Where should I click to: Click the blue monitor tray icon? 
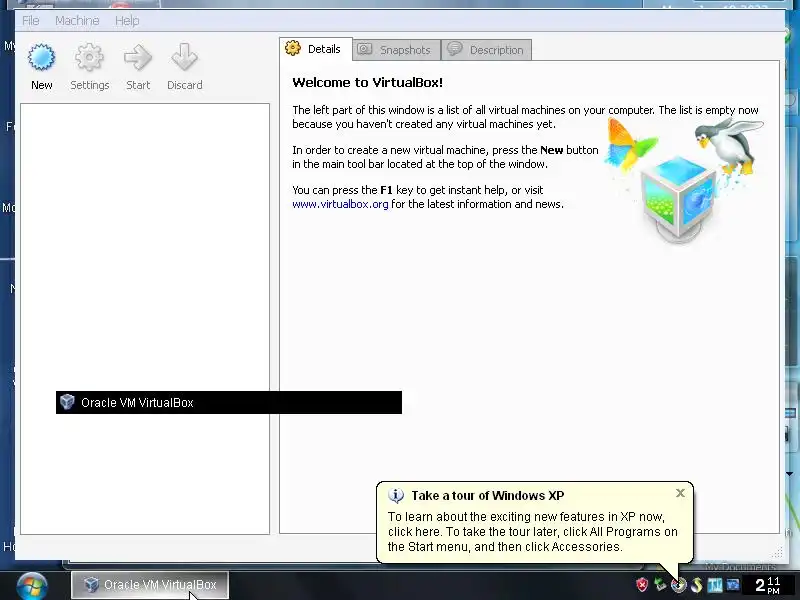click(733, 585)
